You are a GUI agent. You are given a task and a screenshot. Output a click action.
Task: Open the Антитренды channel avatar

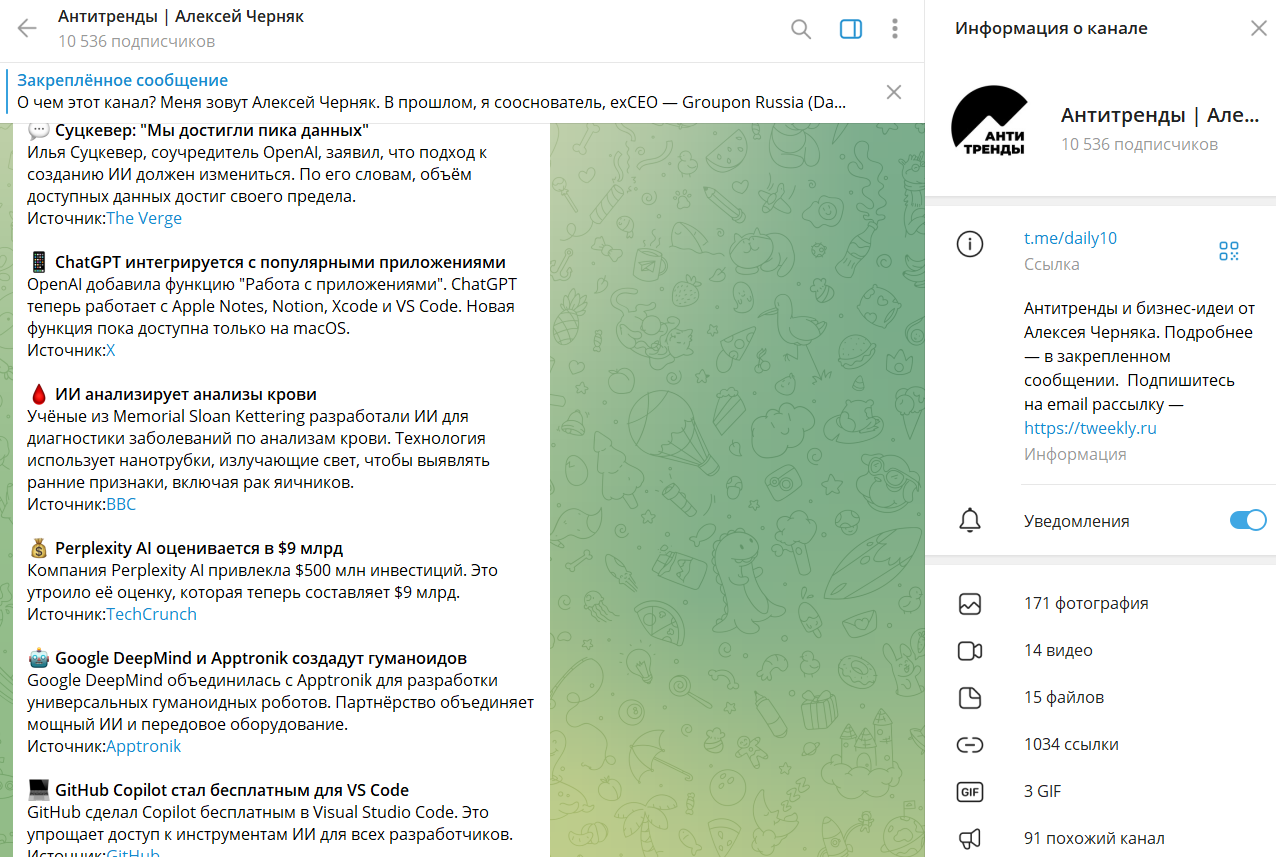989,121
